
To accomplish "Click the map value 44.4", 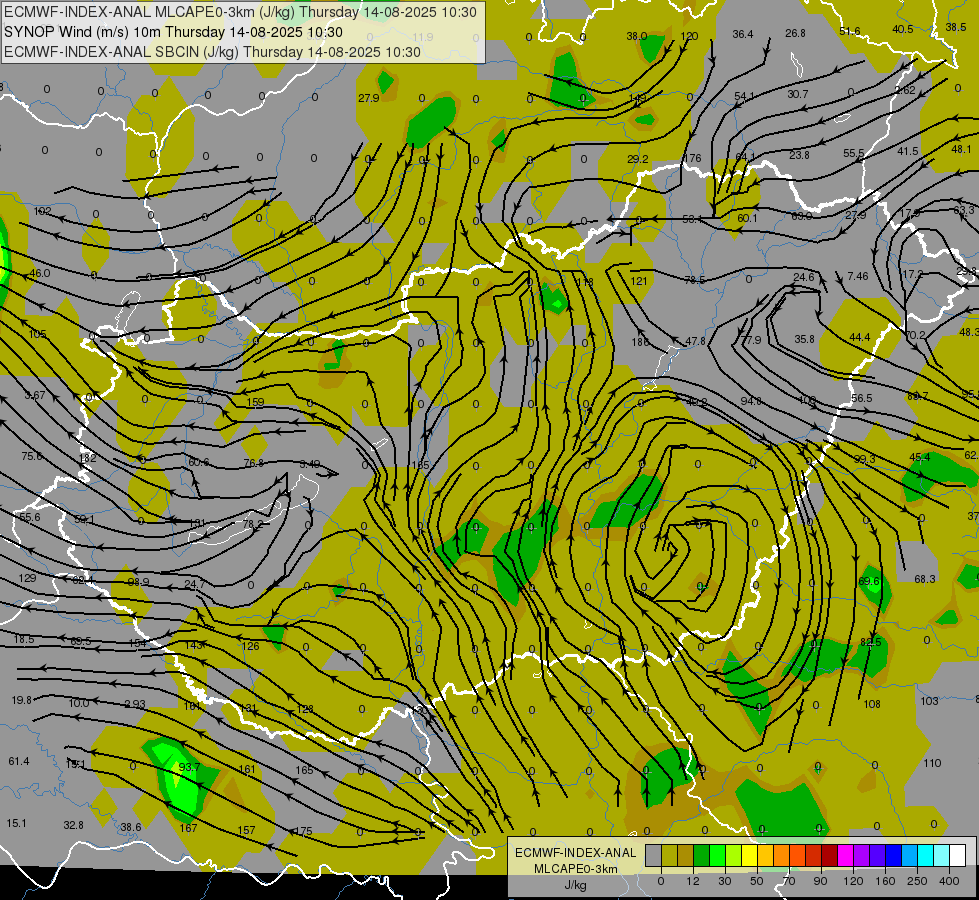I will 860,337.
